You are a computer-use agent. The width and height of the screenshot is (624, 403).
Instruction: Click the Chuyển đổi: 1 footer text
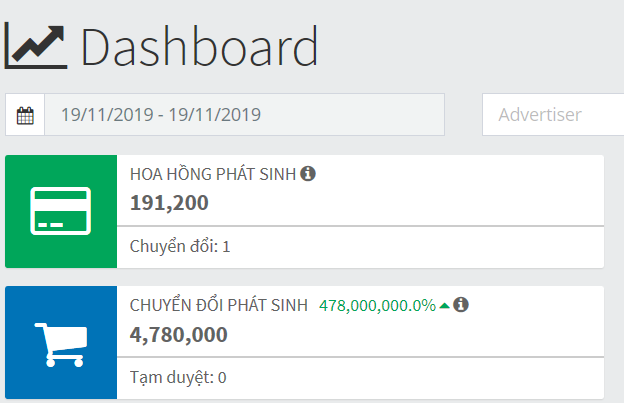coord(180,246)
